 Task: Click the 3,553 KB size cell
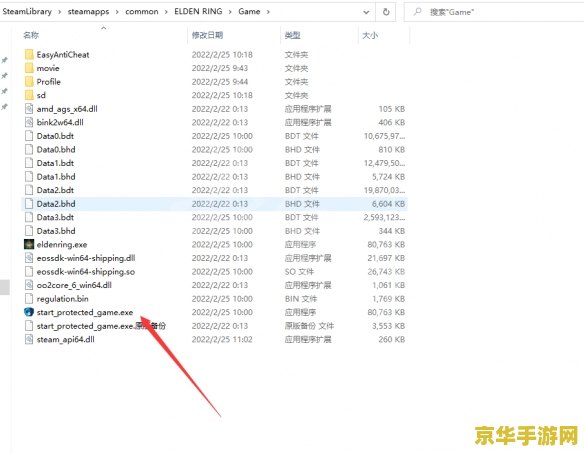click(388, 326)
